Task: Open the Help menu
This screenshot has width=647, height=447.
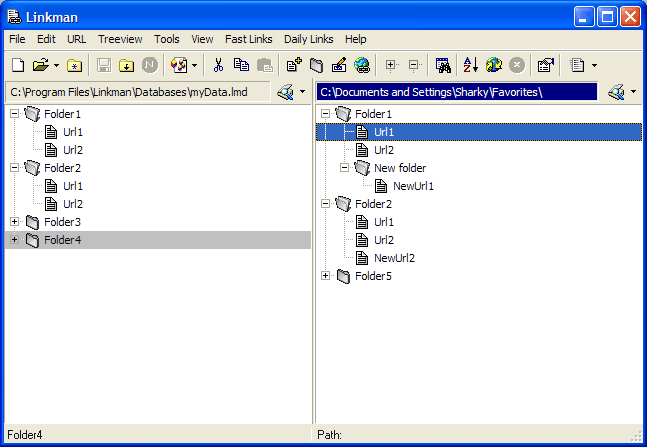Action: pos(356,39)
